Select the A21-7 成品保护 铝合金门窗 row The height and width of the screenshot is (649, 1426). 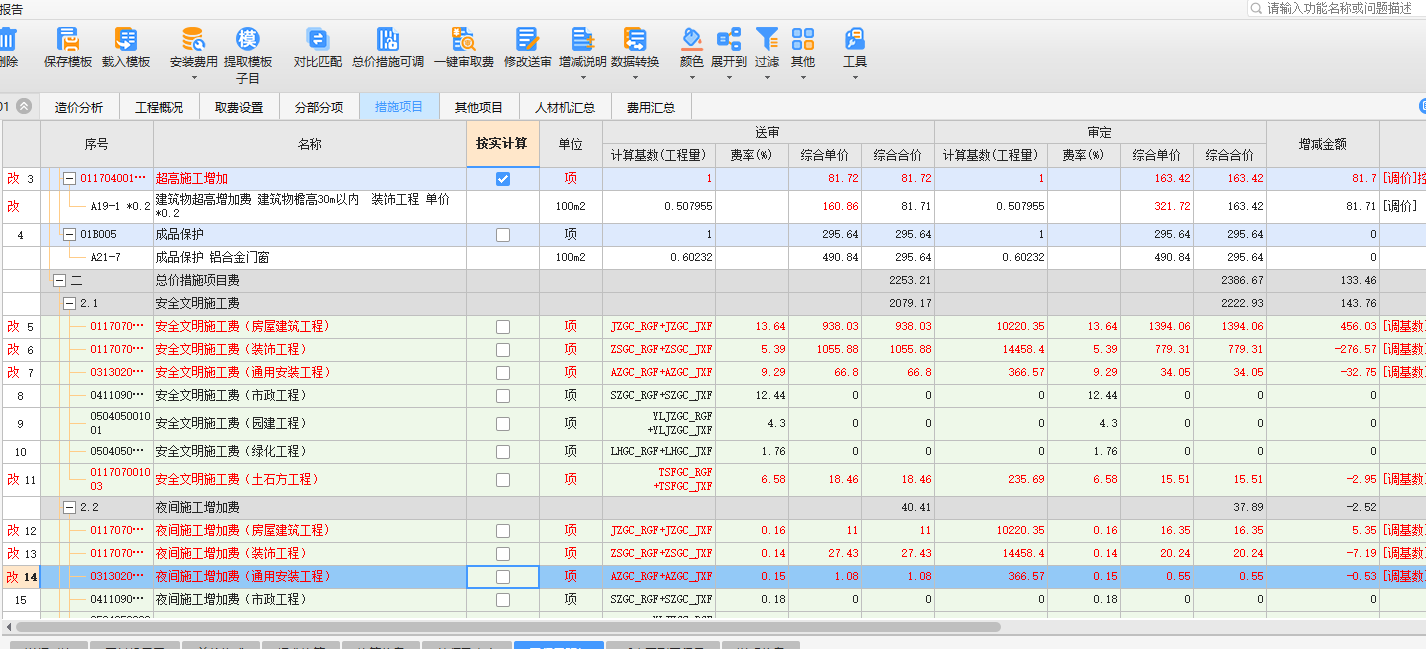pos(713,258)
